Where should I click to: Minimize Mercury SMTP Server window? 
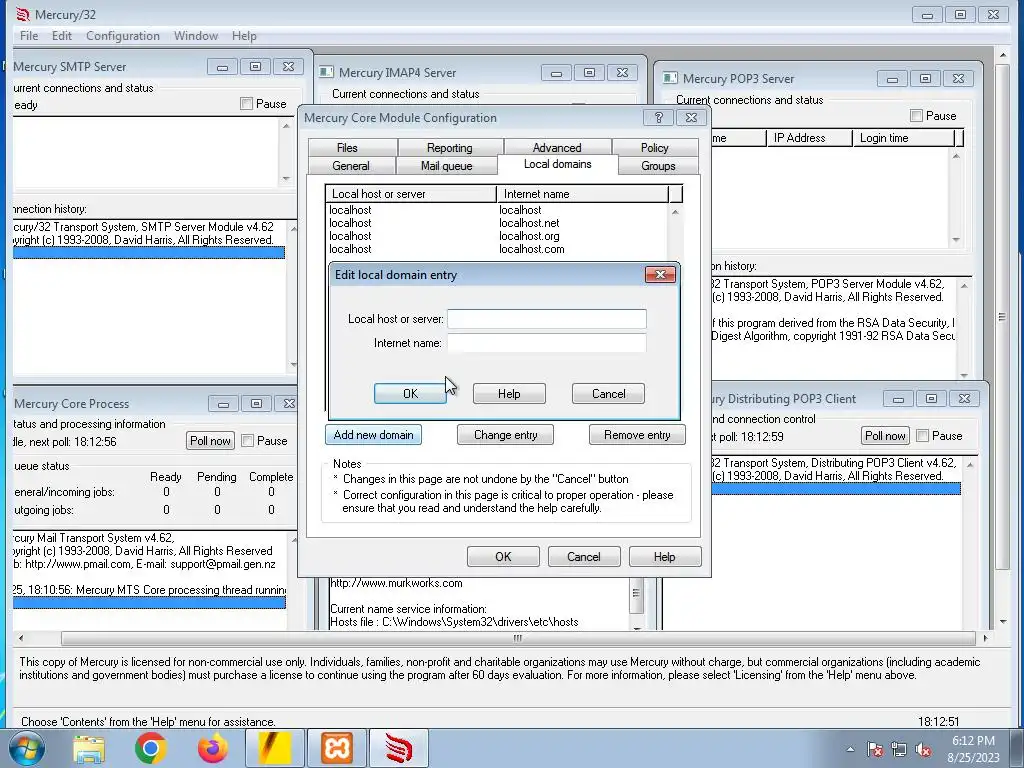pos(223,67)
